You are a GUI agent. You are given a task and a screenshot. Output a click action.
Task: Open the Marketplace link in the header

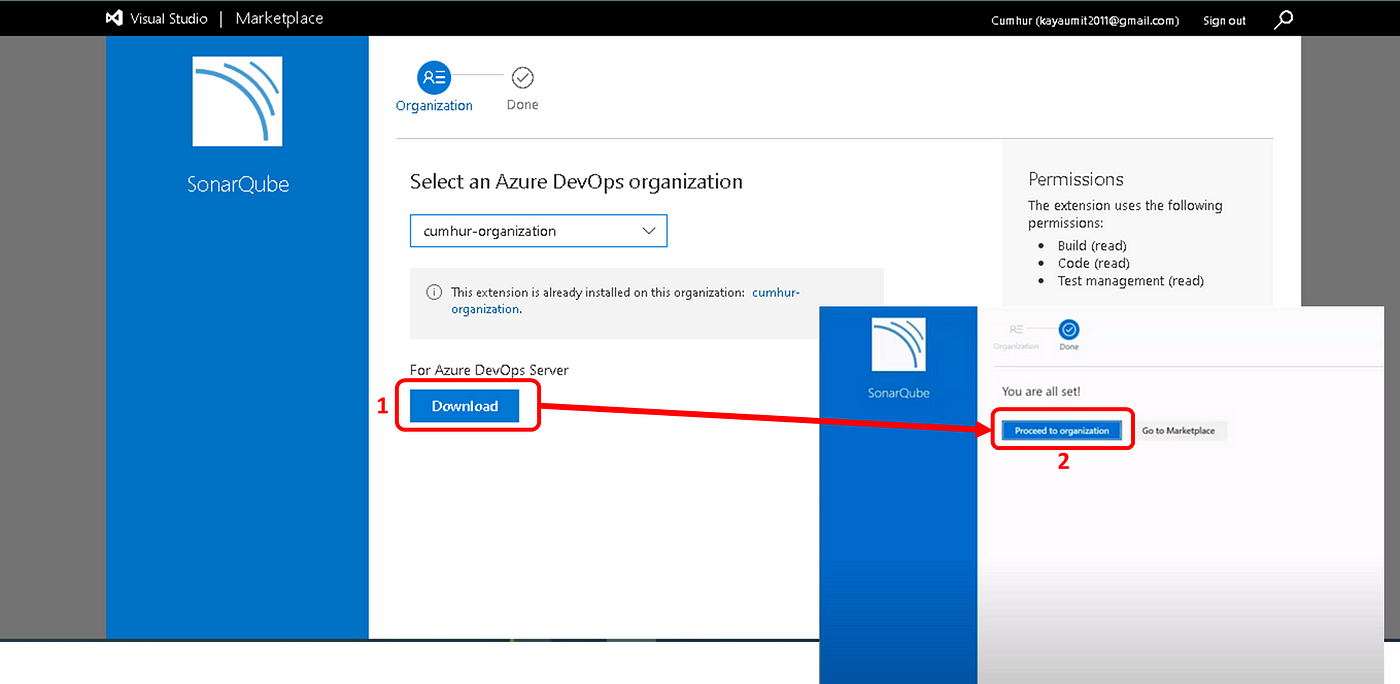[279, 19]
